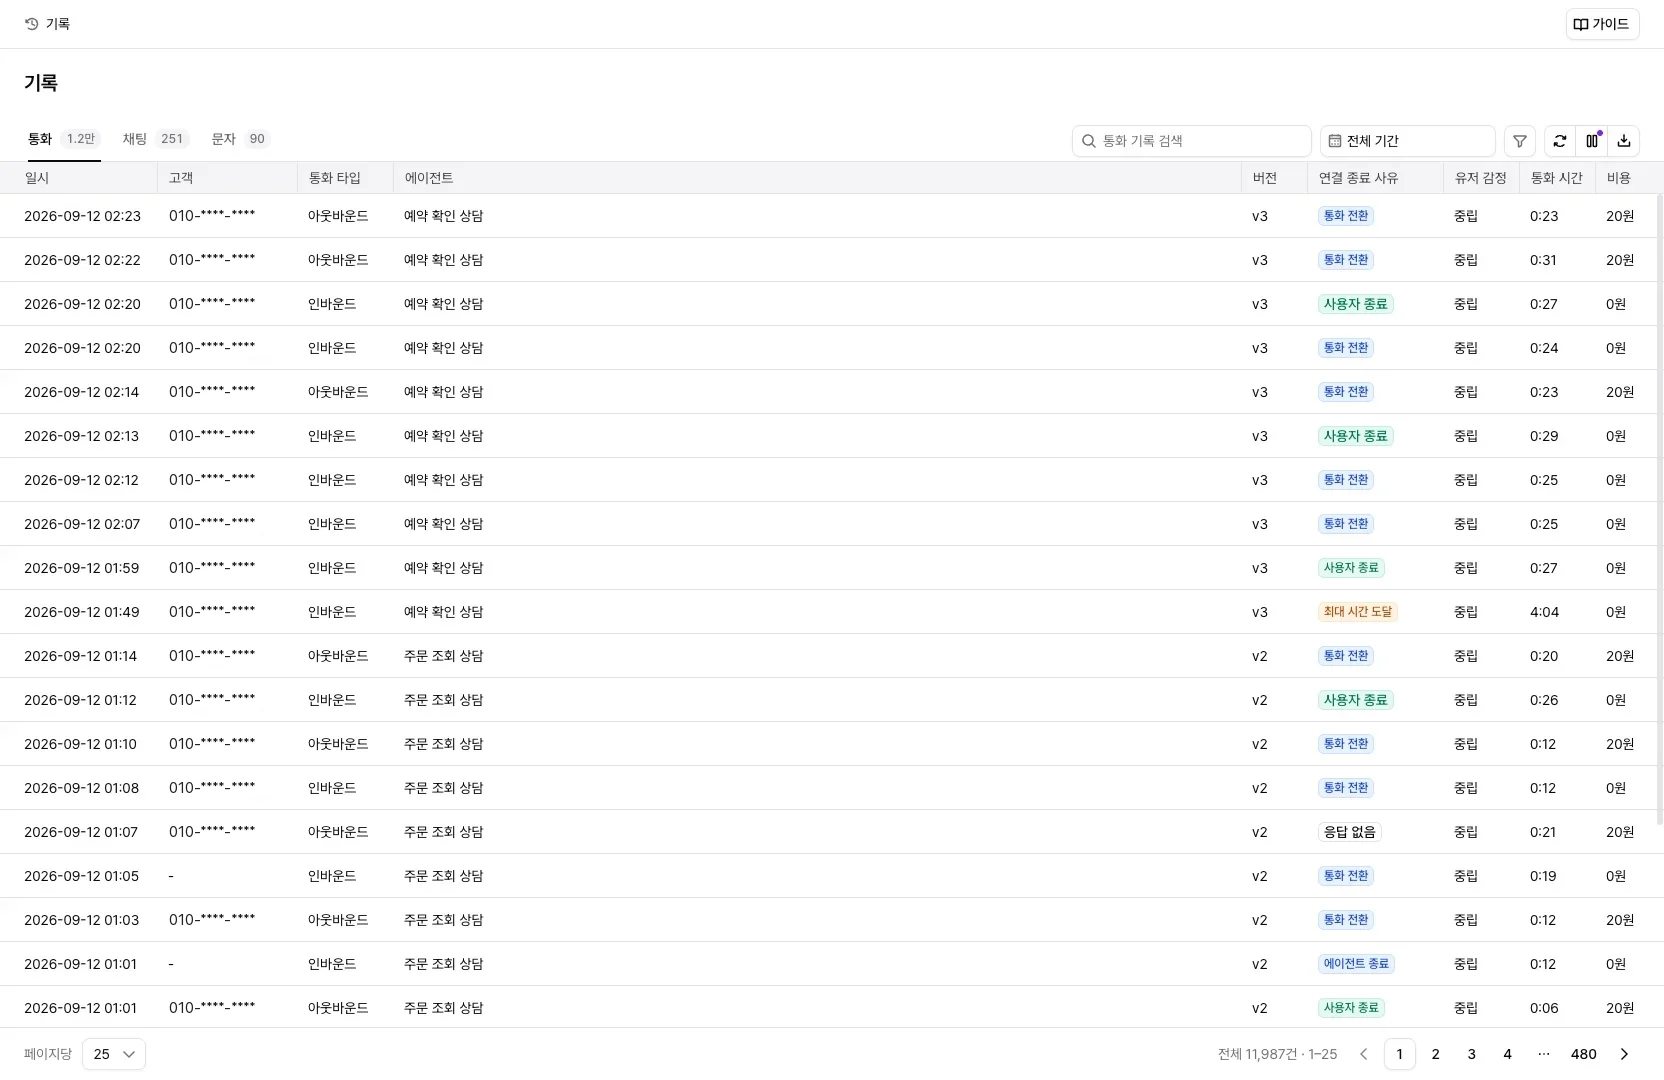Open the 가이드 guide button

pyautogui.click(x=1602, y=24)
